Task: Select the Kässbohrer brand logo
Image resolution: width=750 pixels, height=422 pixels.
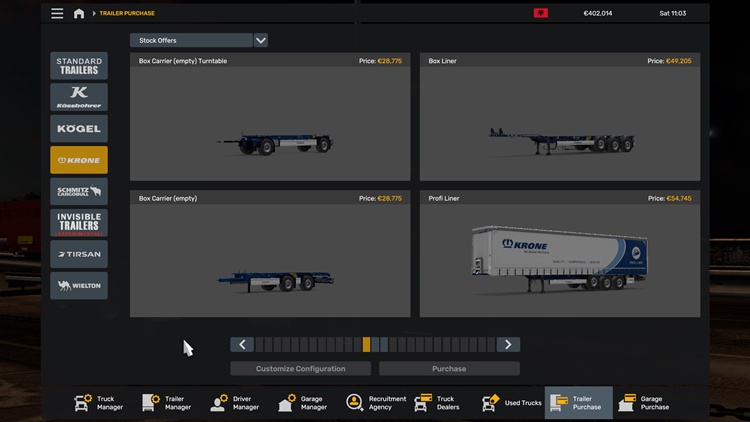Action: 79,97
